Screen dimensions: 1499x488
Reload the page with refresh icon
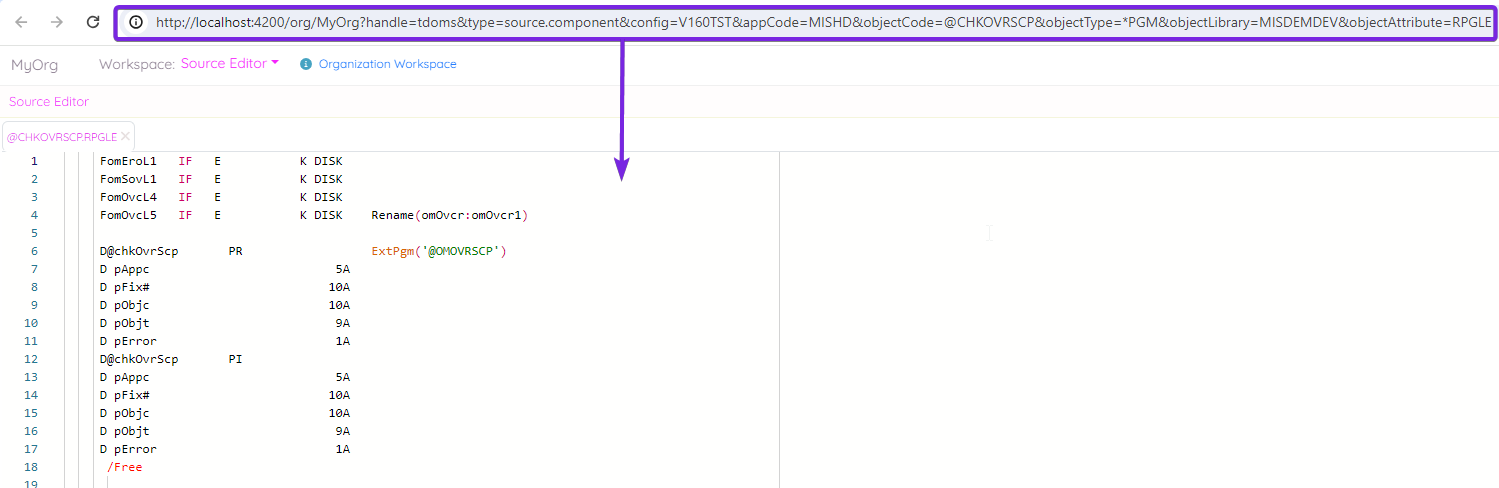[92, 22]
